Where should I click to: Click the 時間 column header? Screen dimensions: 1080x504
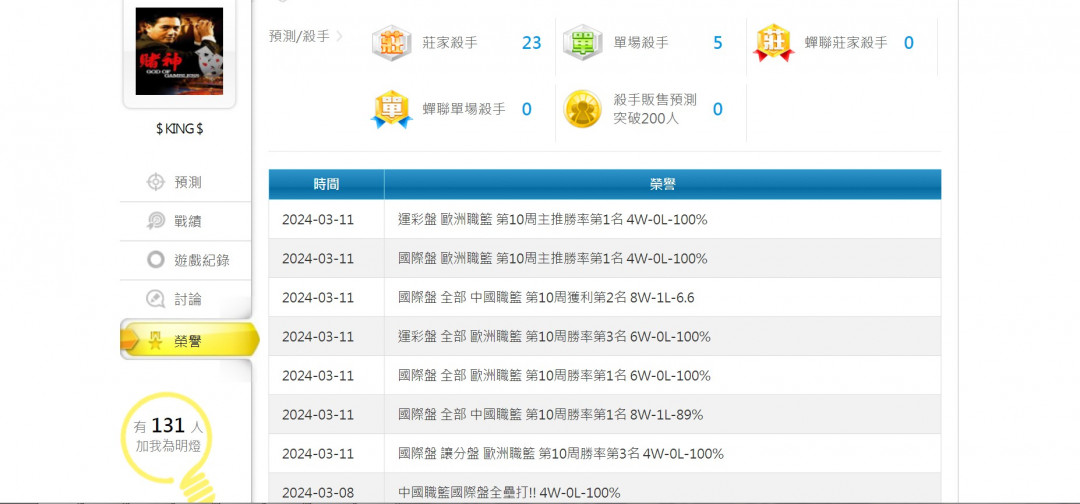click(x=326, y=184)
